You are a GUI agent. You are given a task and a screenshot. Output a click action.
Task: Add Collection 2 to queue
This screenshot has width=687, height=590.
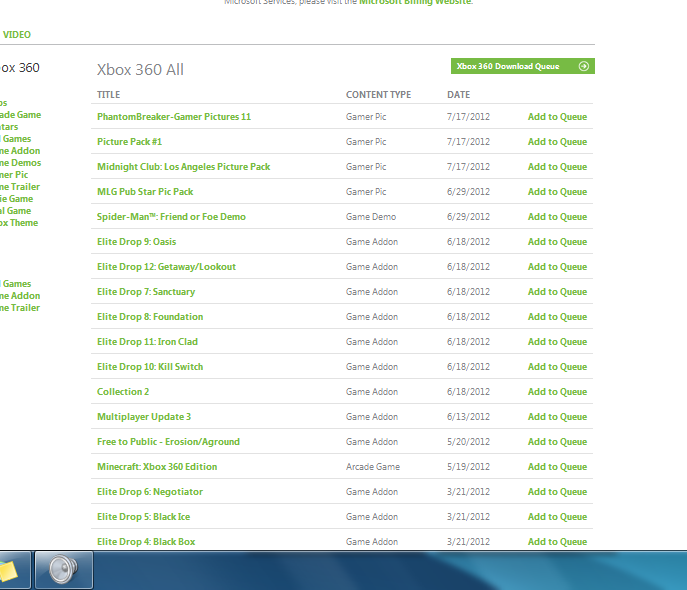pos(557,391)
